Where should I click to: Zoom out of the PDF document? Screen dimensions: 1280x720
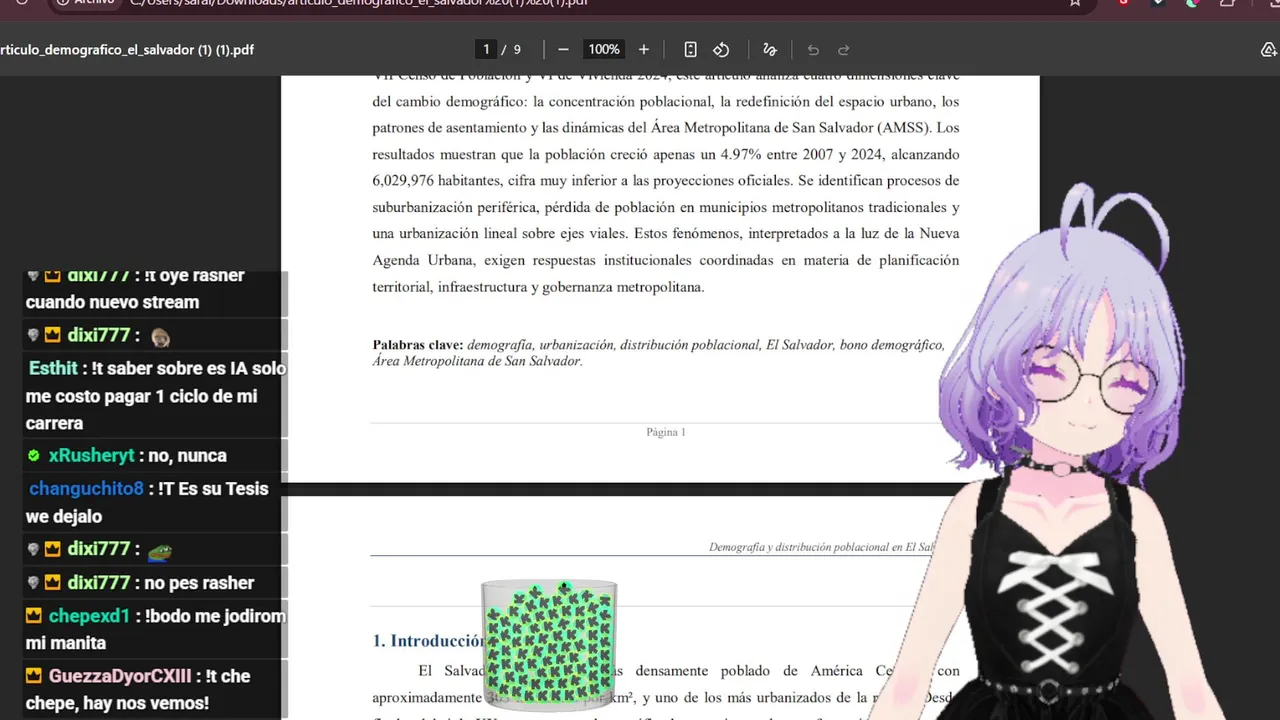(x=563, y=49)
